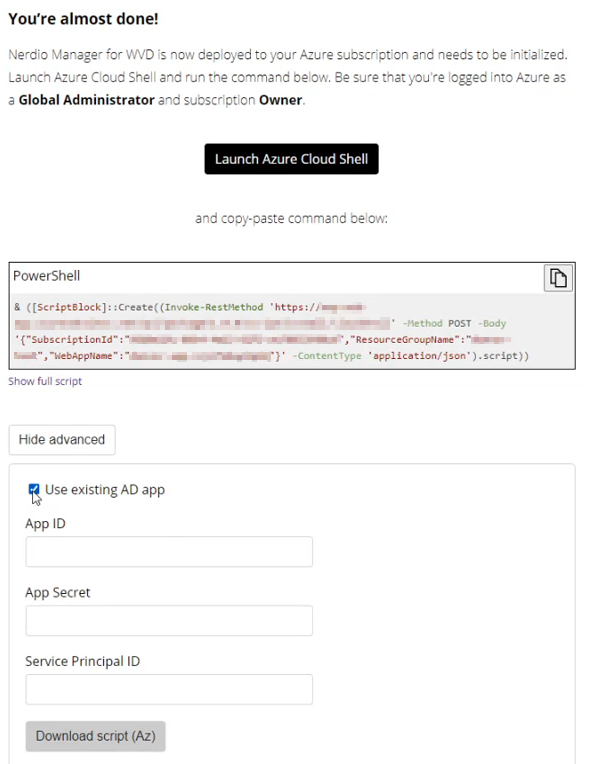Viewport: 596px width, 764px height.
Task: Select the 'application/json' text in script
Action: point(419,356)
